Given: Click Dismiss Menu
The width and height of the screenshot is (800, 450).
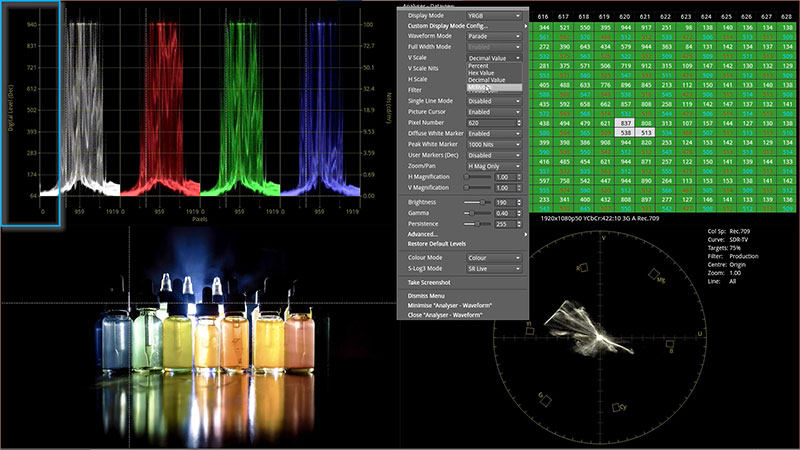Looking at the screenshot, I should tap(427, 296).
